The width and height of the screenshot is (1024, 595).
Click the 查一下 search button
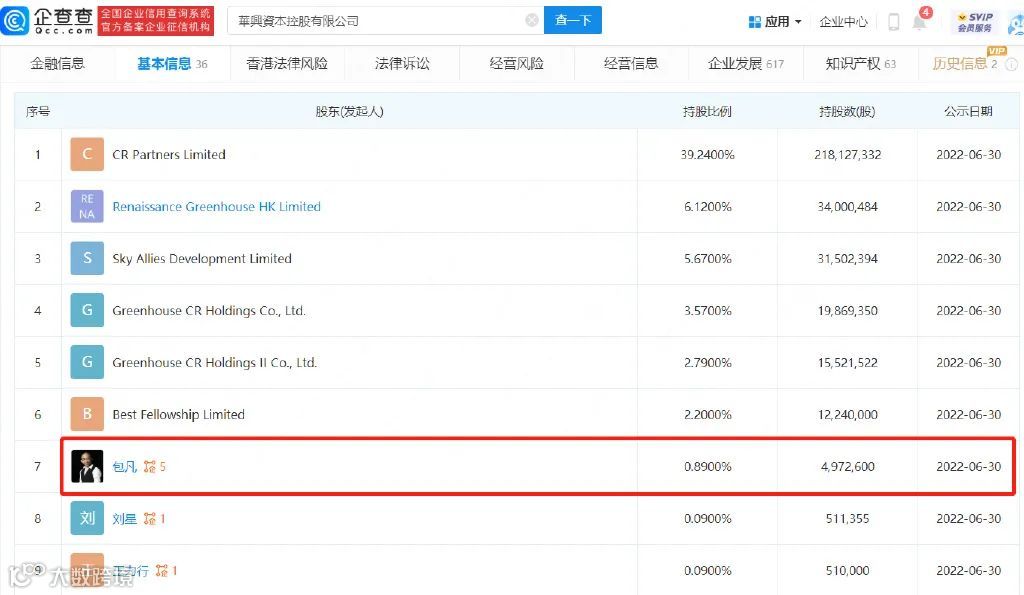573,20
